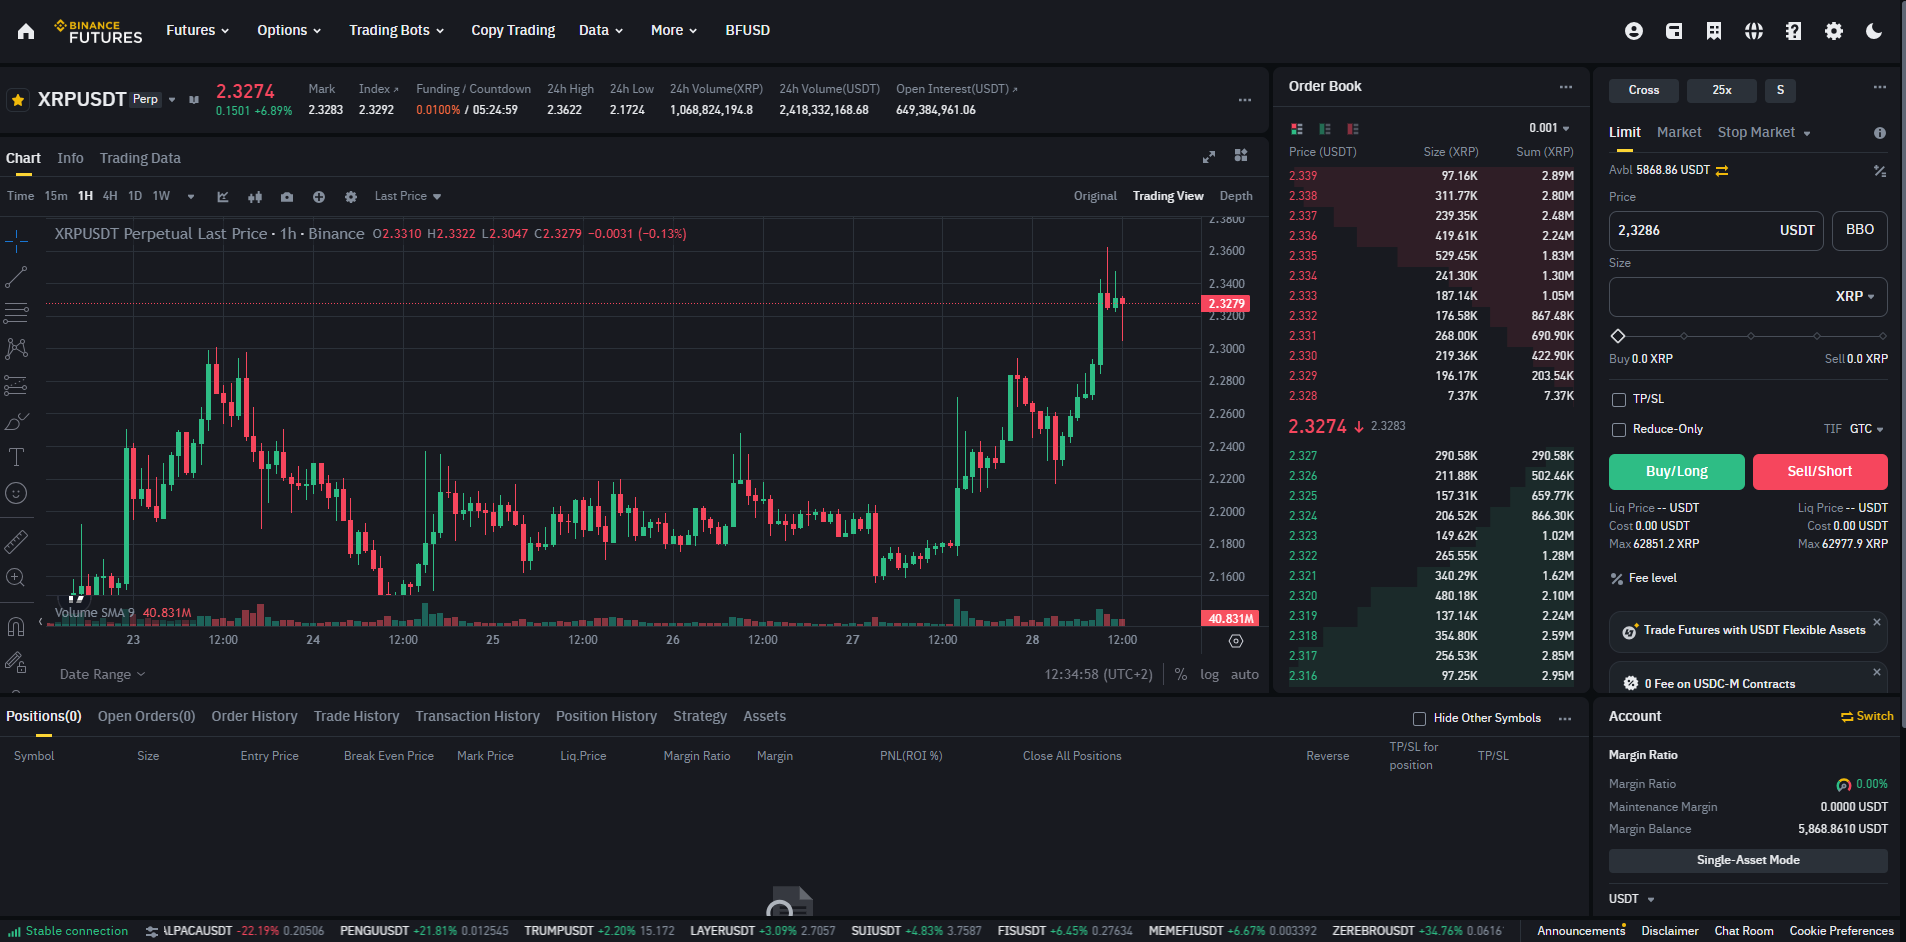Select the trend line drawing tool
The image size is (1906, 942).
pyautogui.click(x=16, y=277)
